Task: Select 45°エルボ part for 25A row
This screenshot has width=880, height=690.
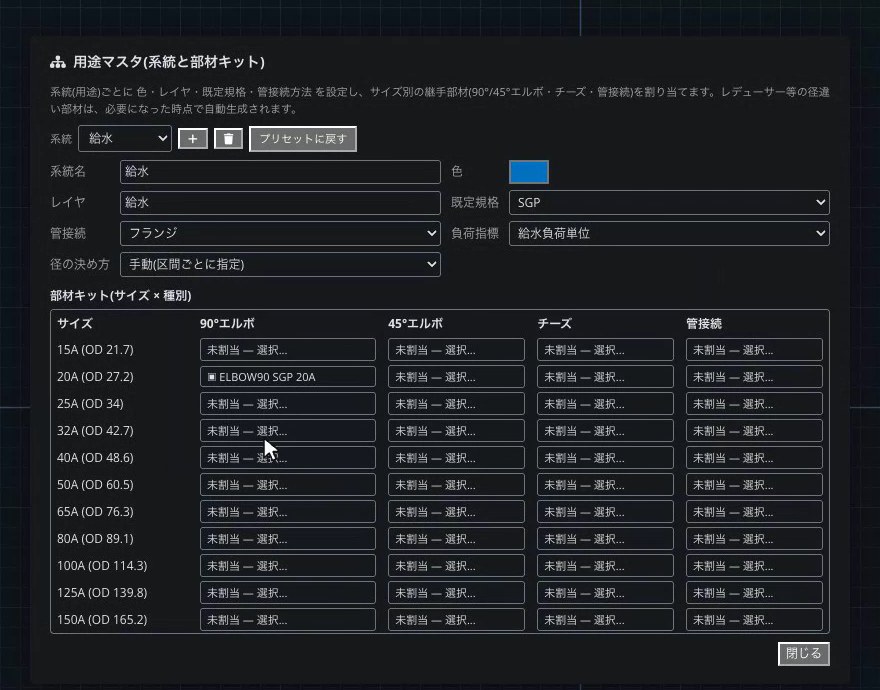Action: [456, 404]
